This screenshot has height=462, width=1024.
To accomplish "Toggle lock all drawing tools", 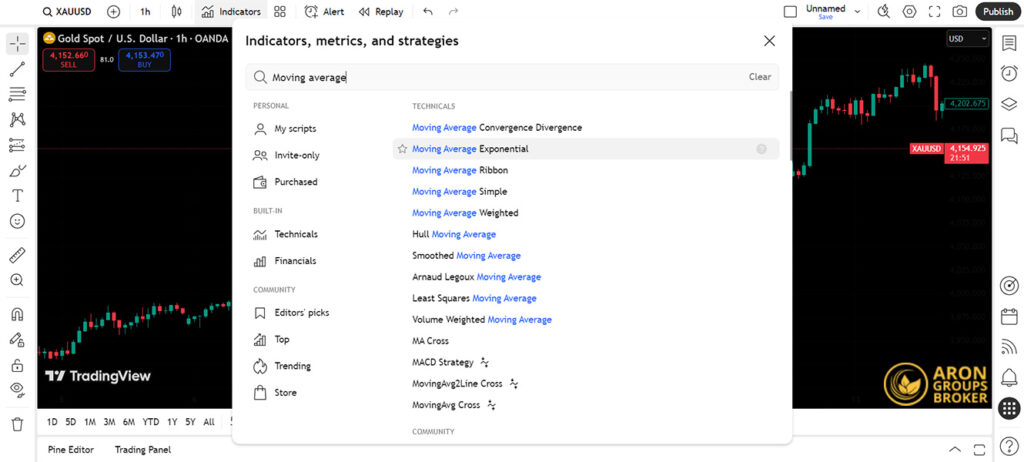I will pyautogui.click(x=17, y=365).
